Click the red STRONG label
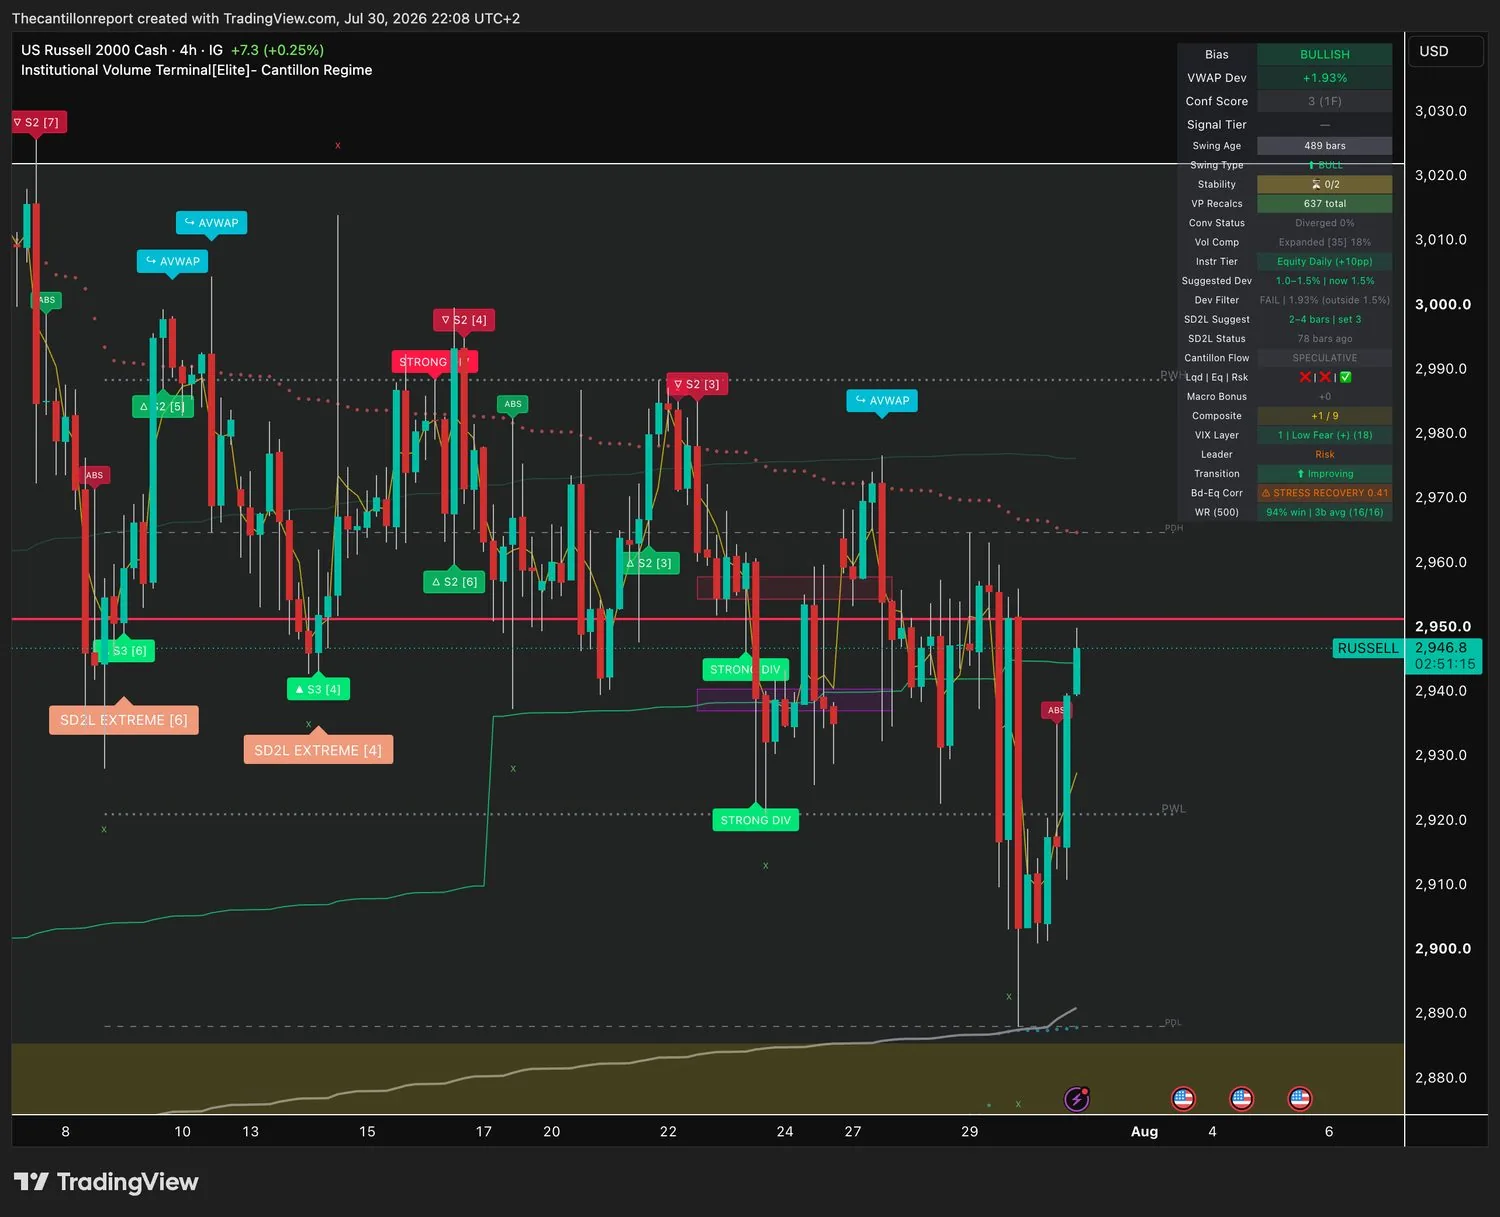The image size is (1500, 1217). pos(434,362)
